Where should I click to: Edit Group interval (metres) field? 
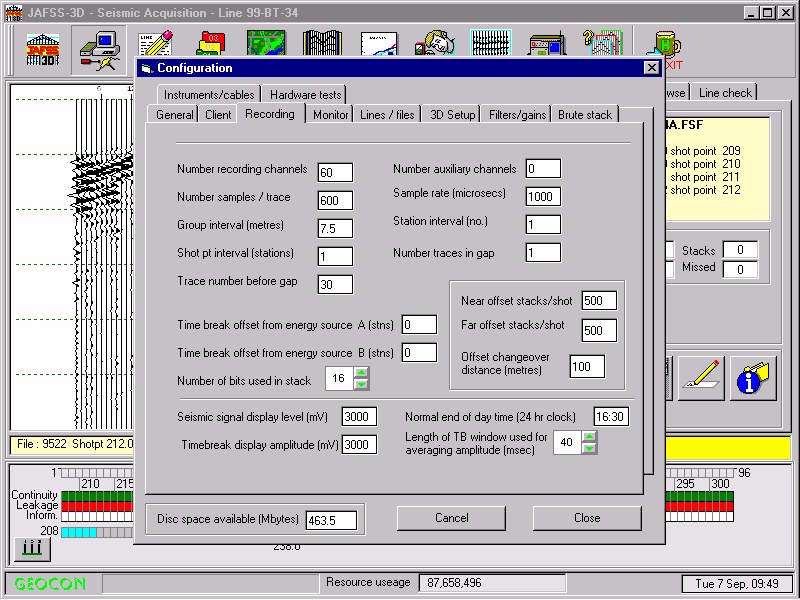(x=335, y=229)
